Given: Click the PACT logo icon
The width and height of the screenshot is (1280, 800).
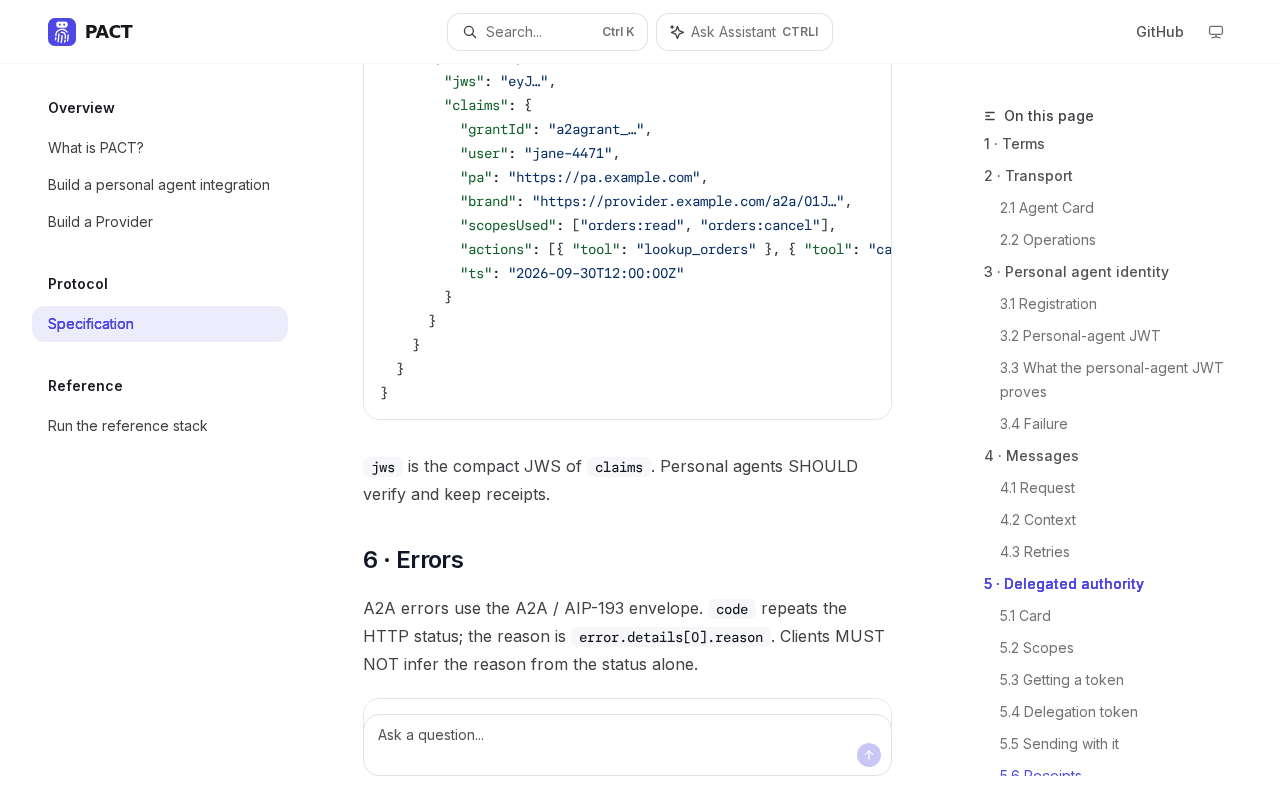Looking at the screenshot, I should coord(62,32).
